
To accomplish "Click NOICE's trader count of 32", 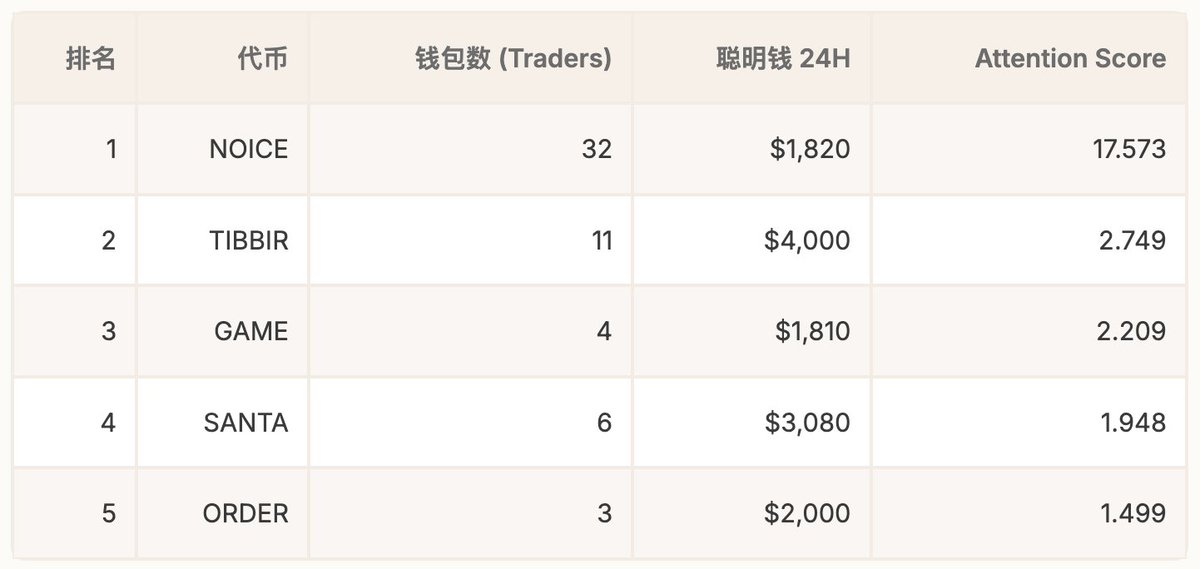I will [596, 150].
